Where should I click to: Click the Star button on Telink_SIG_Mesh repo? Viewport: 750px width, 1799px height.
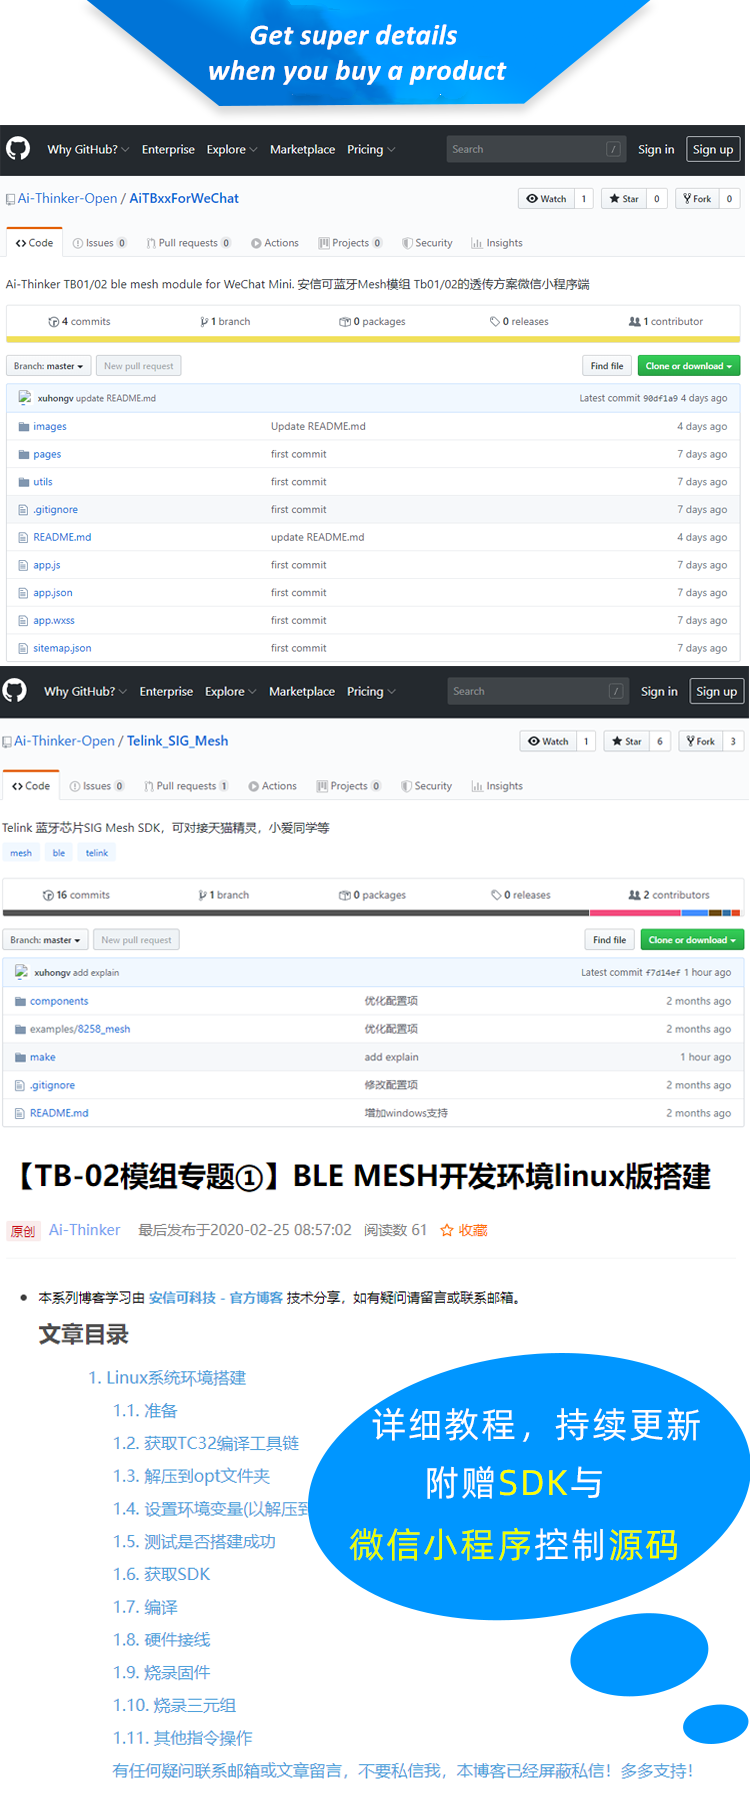click(x=627, y=741)
